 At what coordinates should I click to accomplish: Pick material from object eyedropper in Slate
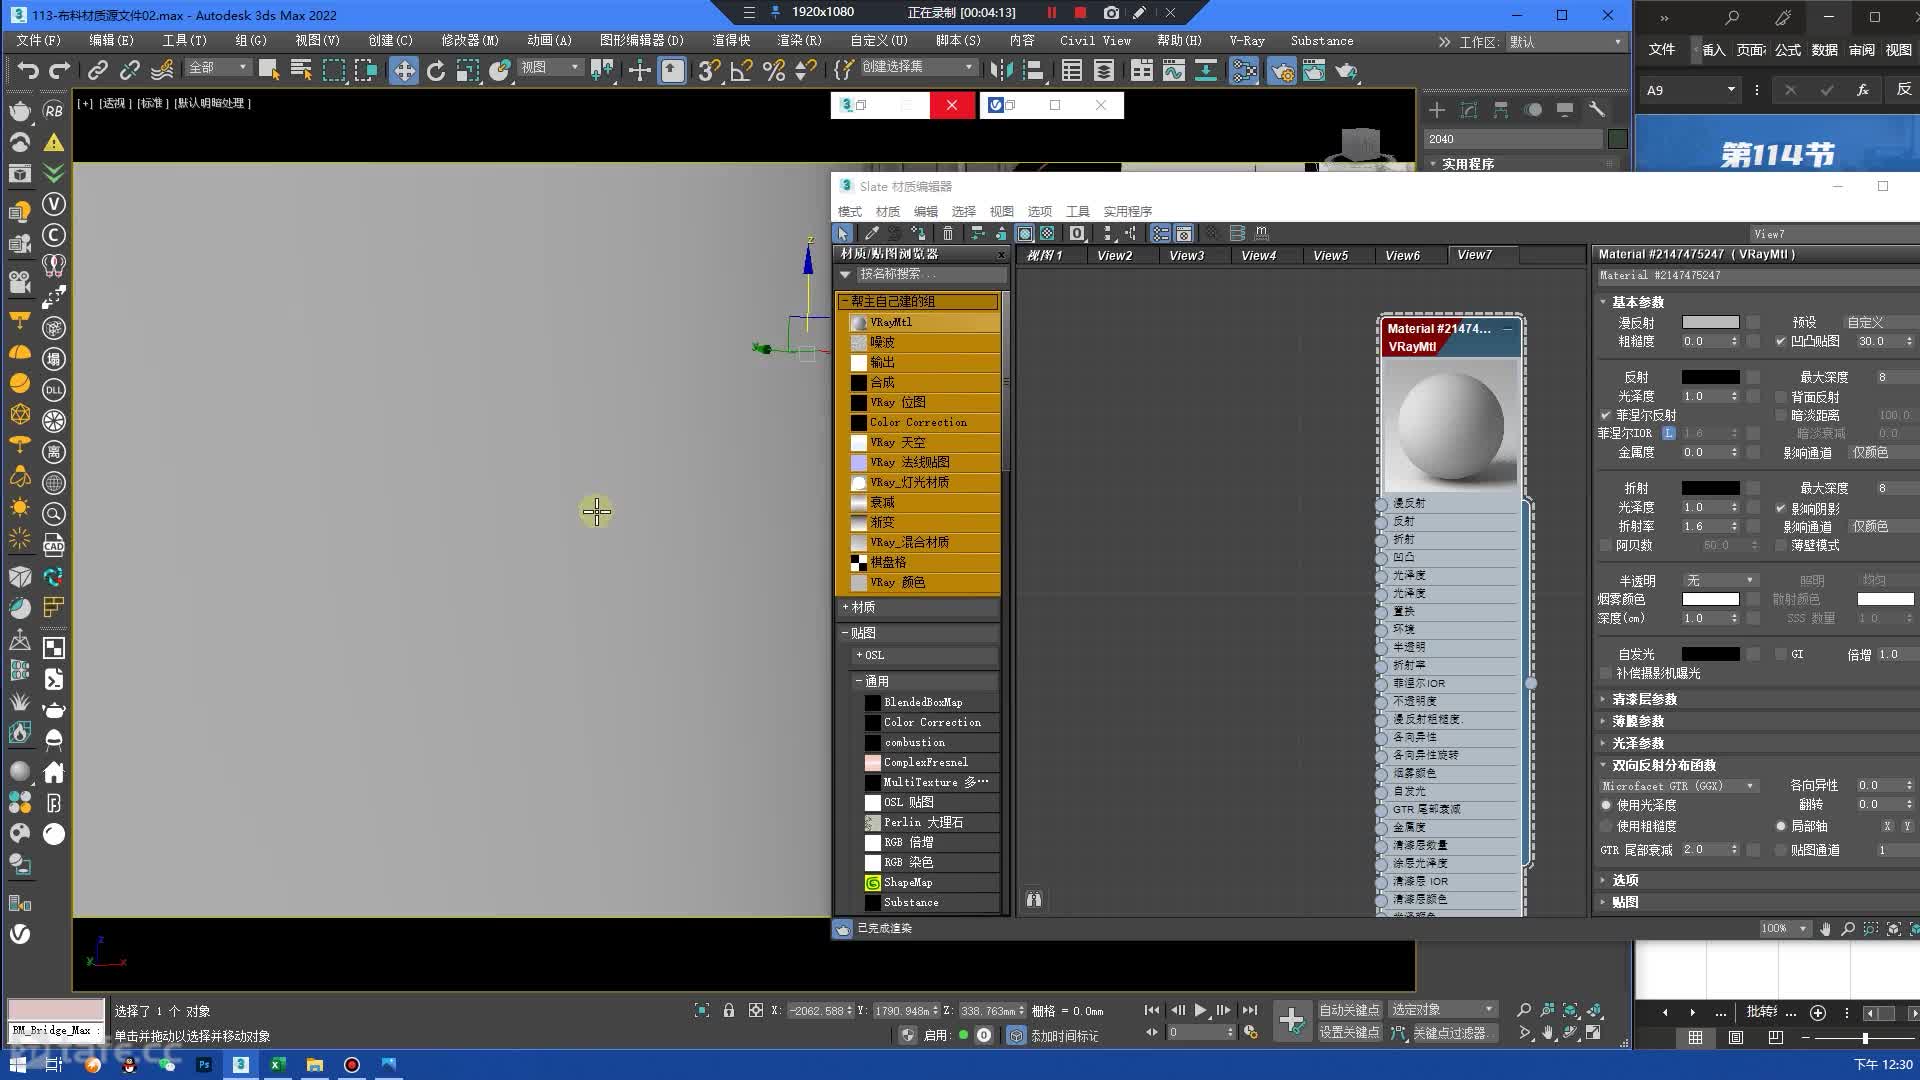tap(871, 233)
